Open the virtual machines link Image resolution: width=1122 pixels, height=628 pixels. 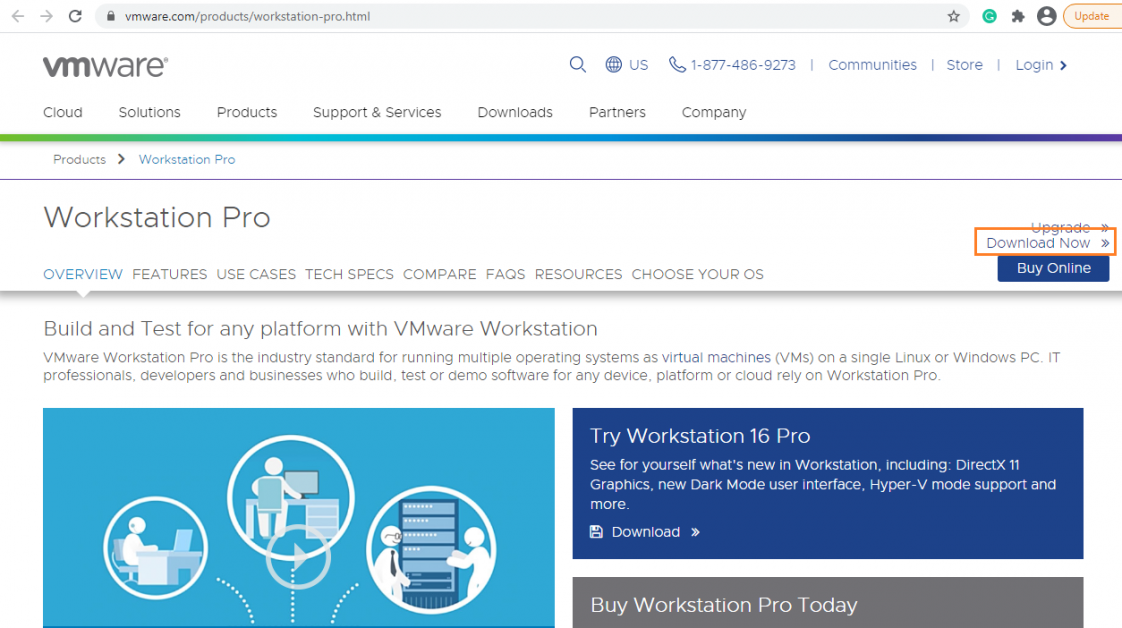[713, 357]
